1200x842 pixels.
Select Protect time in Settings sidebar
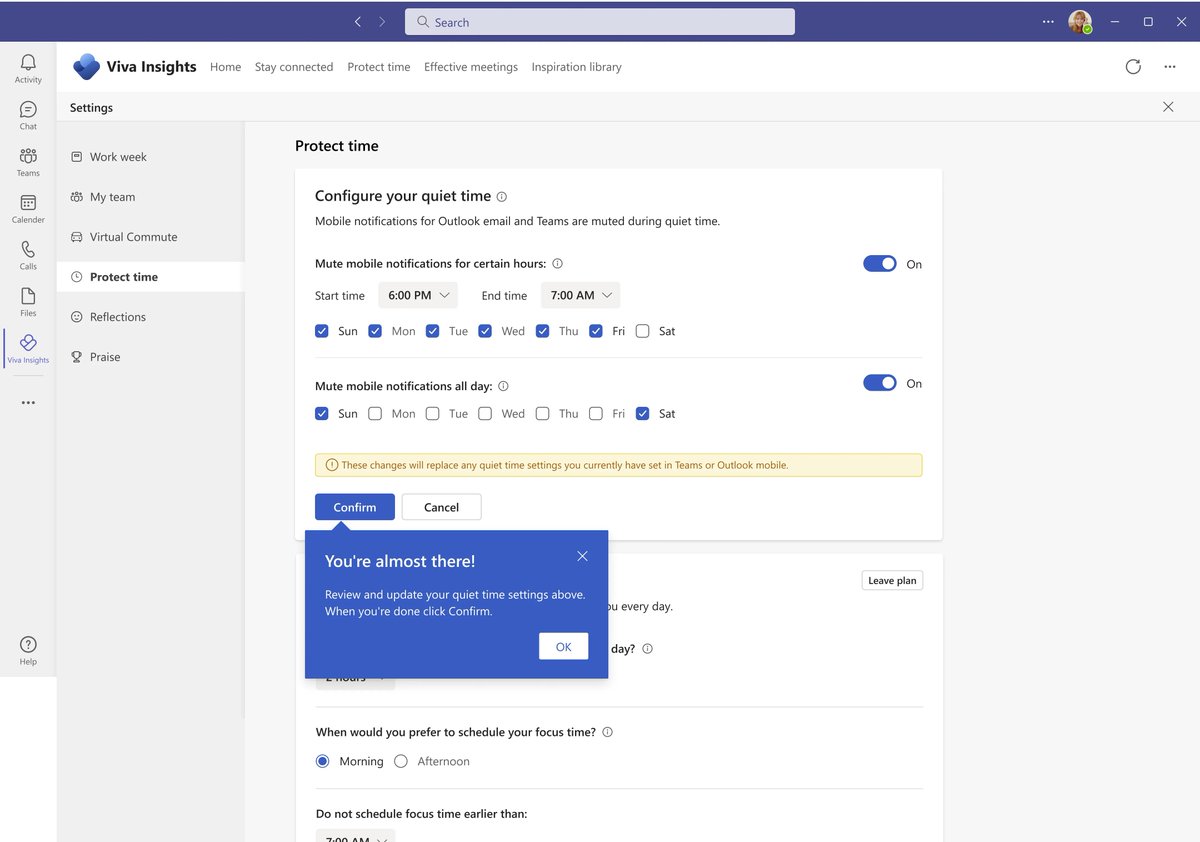pyautogui.click(x=150, y=277)
